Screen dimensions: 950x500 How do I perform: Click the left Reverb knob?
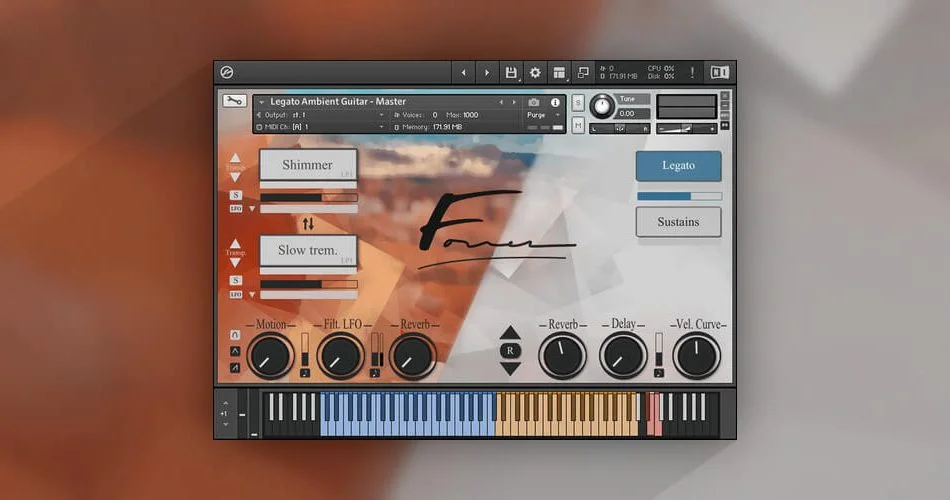(412, 356)
